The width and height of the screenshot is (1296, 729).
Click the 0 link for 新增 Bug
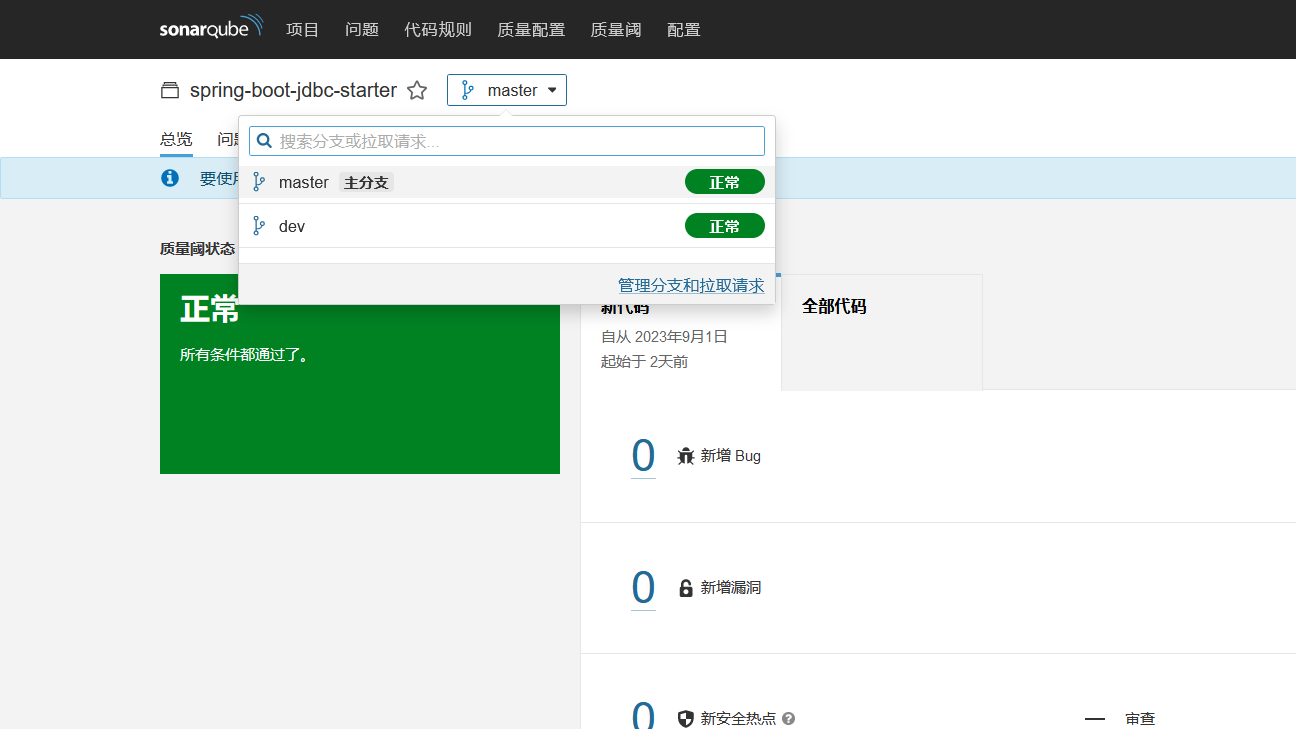tap(643, 455)
